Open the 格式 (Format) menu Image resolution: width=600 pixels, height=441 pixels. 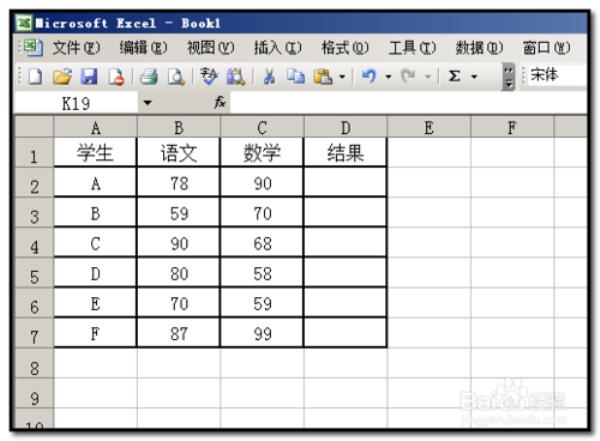coord(340,47)
